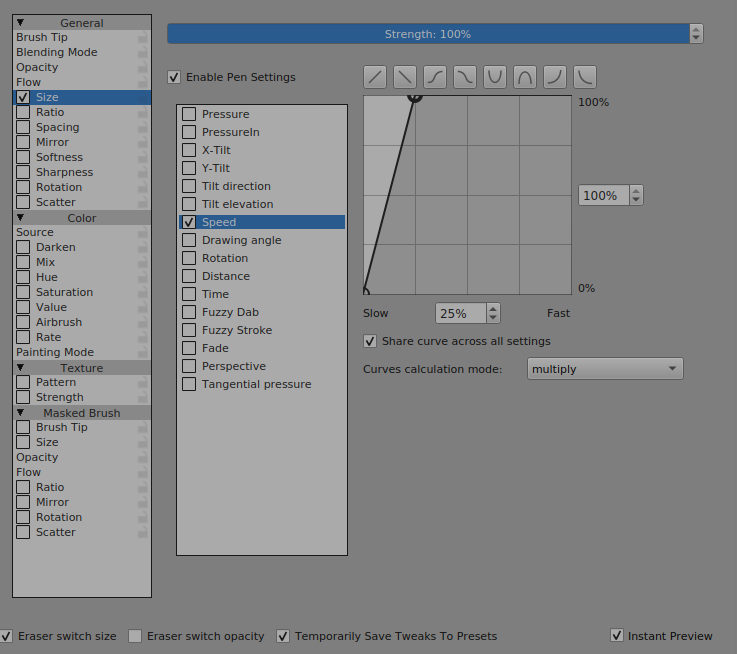Image resolution: width=737 pixels, height=654 pixels.
Task: Pick the J-shaped curve preset
Action: click(555, 77)
